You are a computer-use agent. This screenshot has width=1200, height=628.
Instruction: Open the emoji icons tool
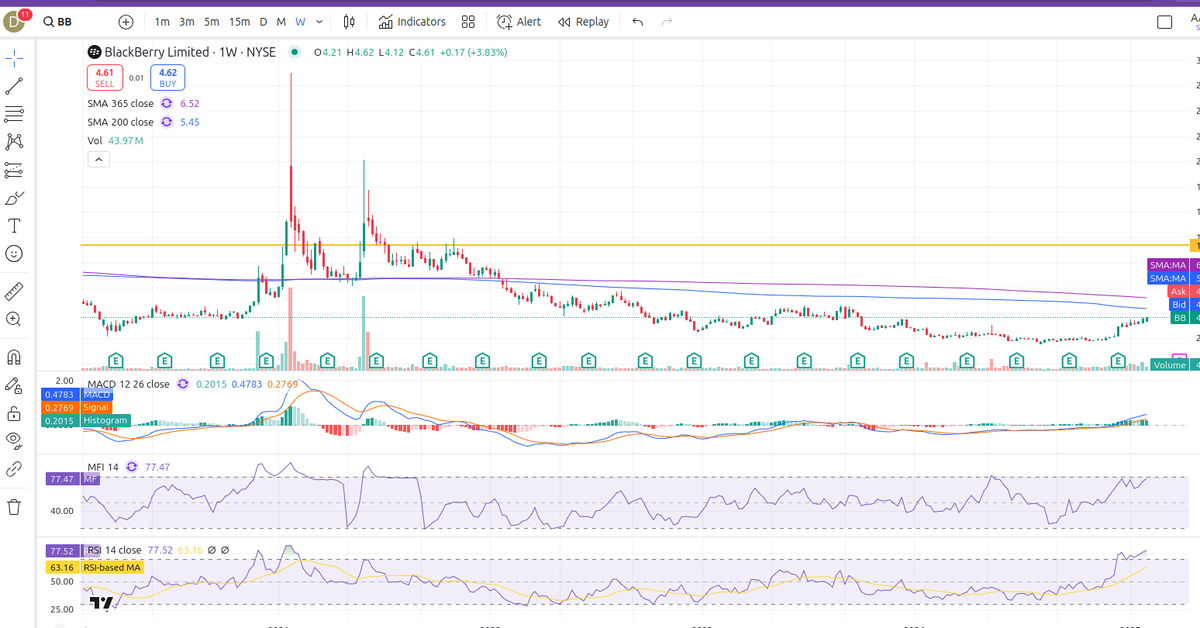tap(14, 254)
